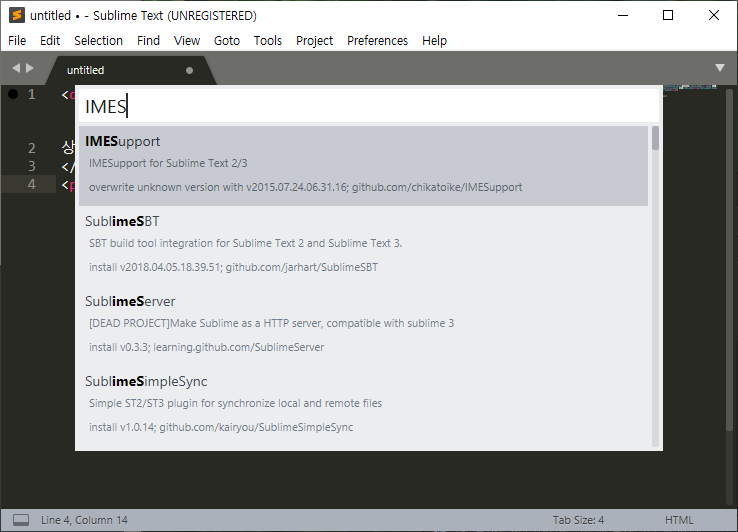This screenshot has height=532, width=738.
Task: Open the Preferences menu
Action: click(x=377, y=40)
